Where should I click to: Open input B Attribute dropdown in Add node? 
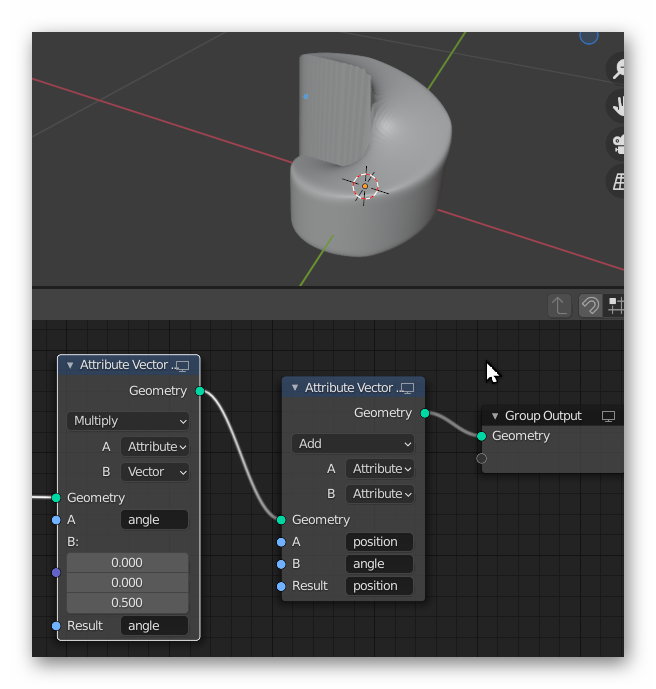pos(380,494)
